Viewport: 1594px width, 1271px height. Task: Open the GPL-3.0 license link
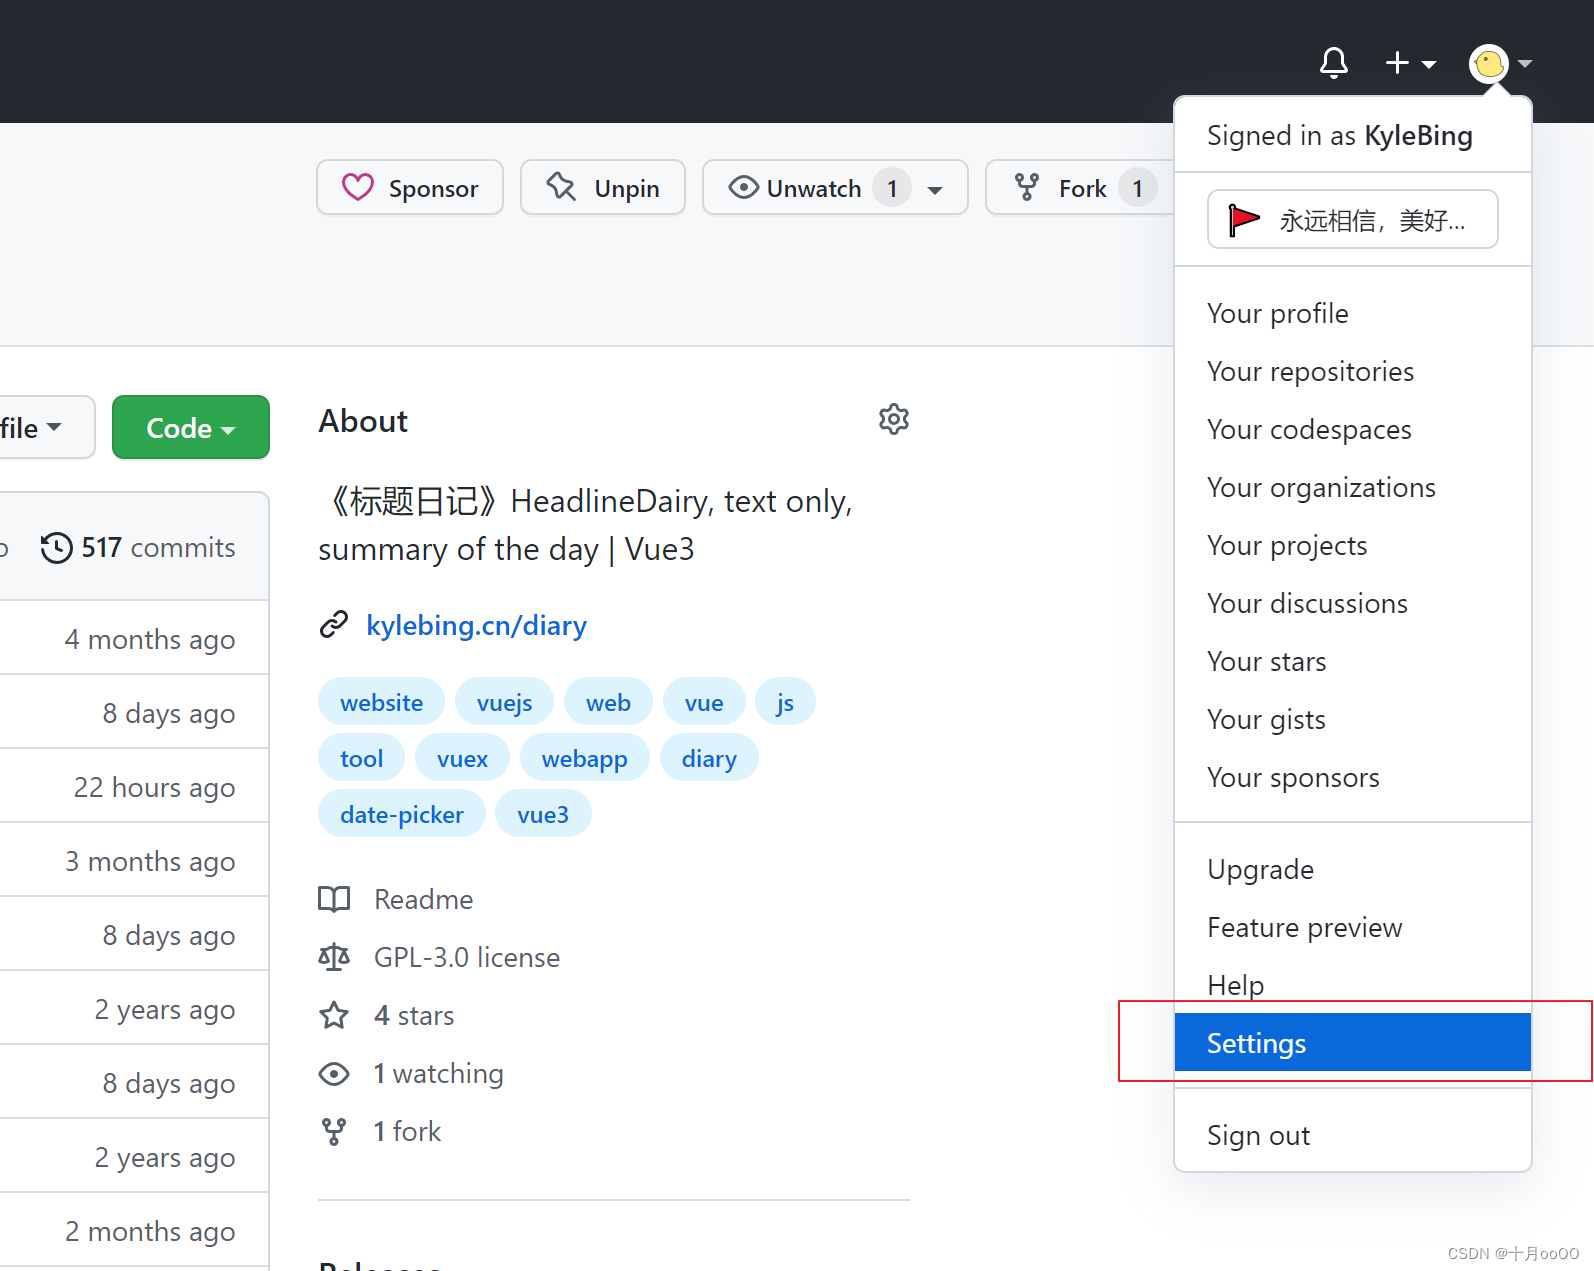pyautogui.click(x=467, y=957)
